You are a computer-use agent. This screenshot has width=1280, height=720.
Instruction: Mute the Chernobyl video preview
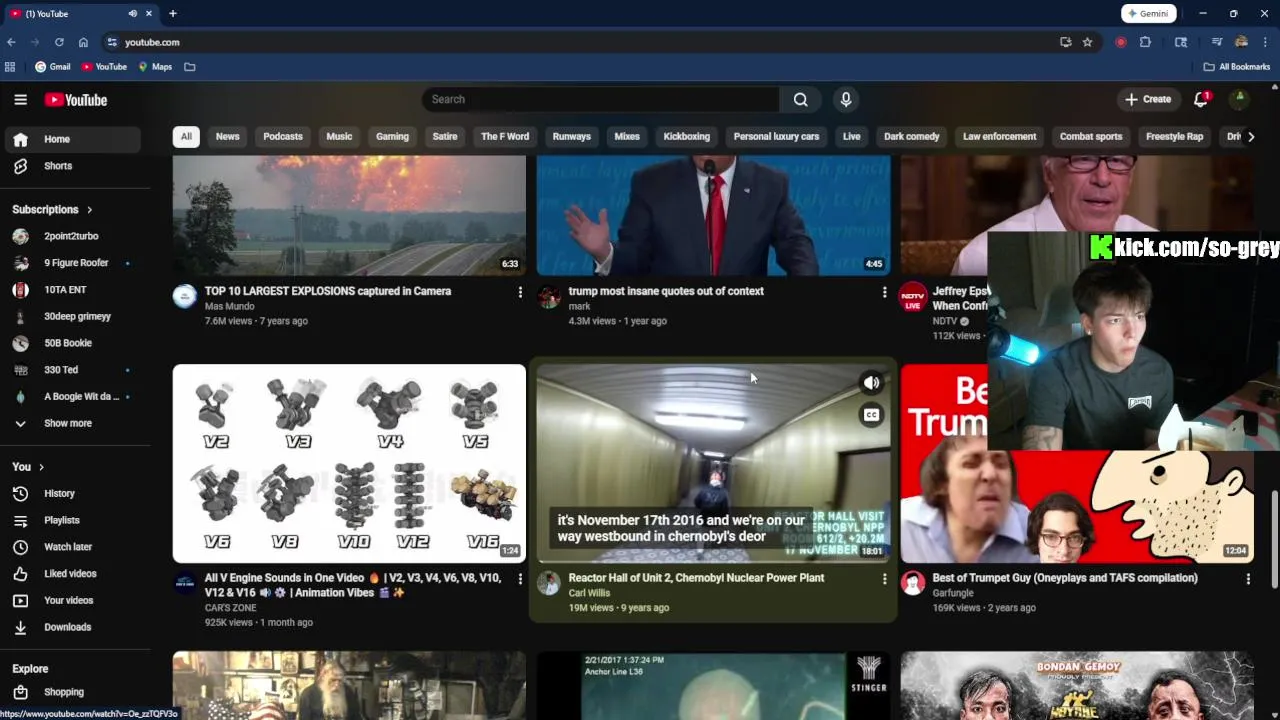[x=872, y=383]
